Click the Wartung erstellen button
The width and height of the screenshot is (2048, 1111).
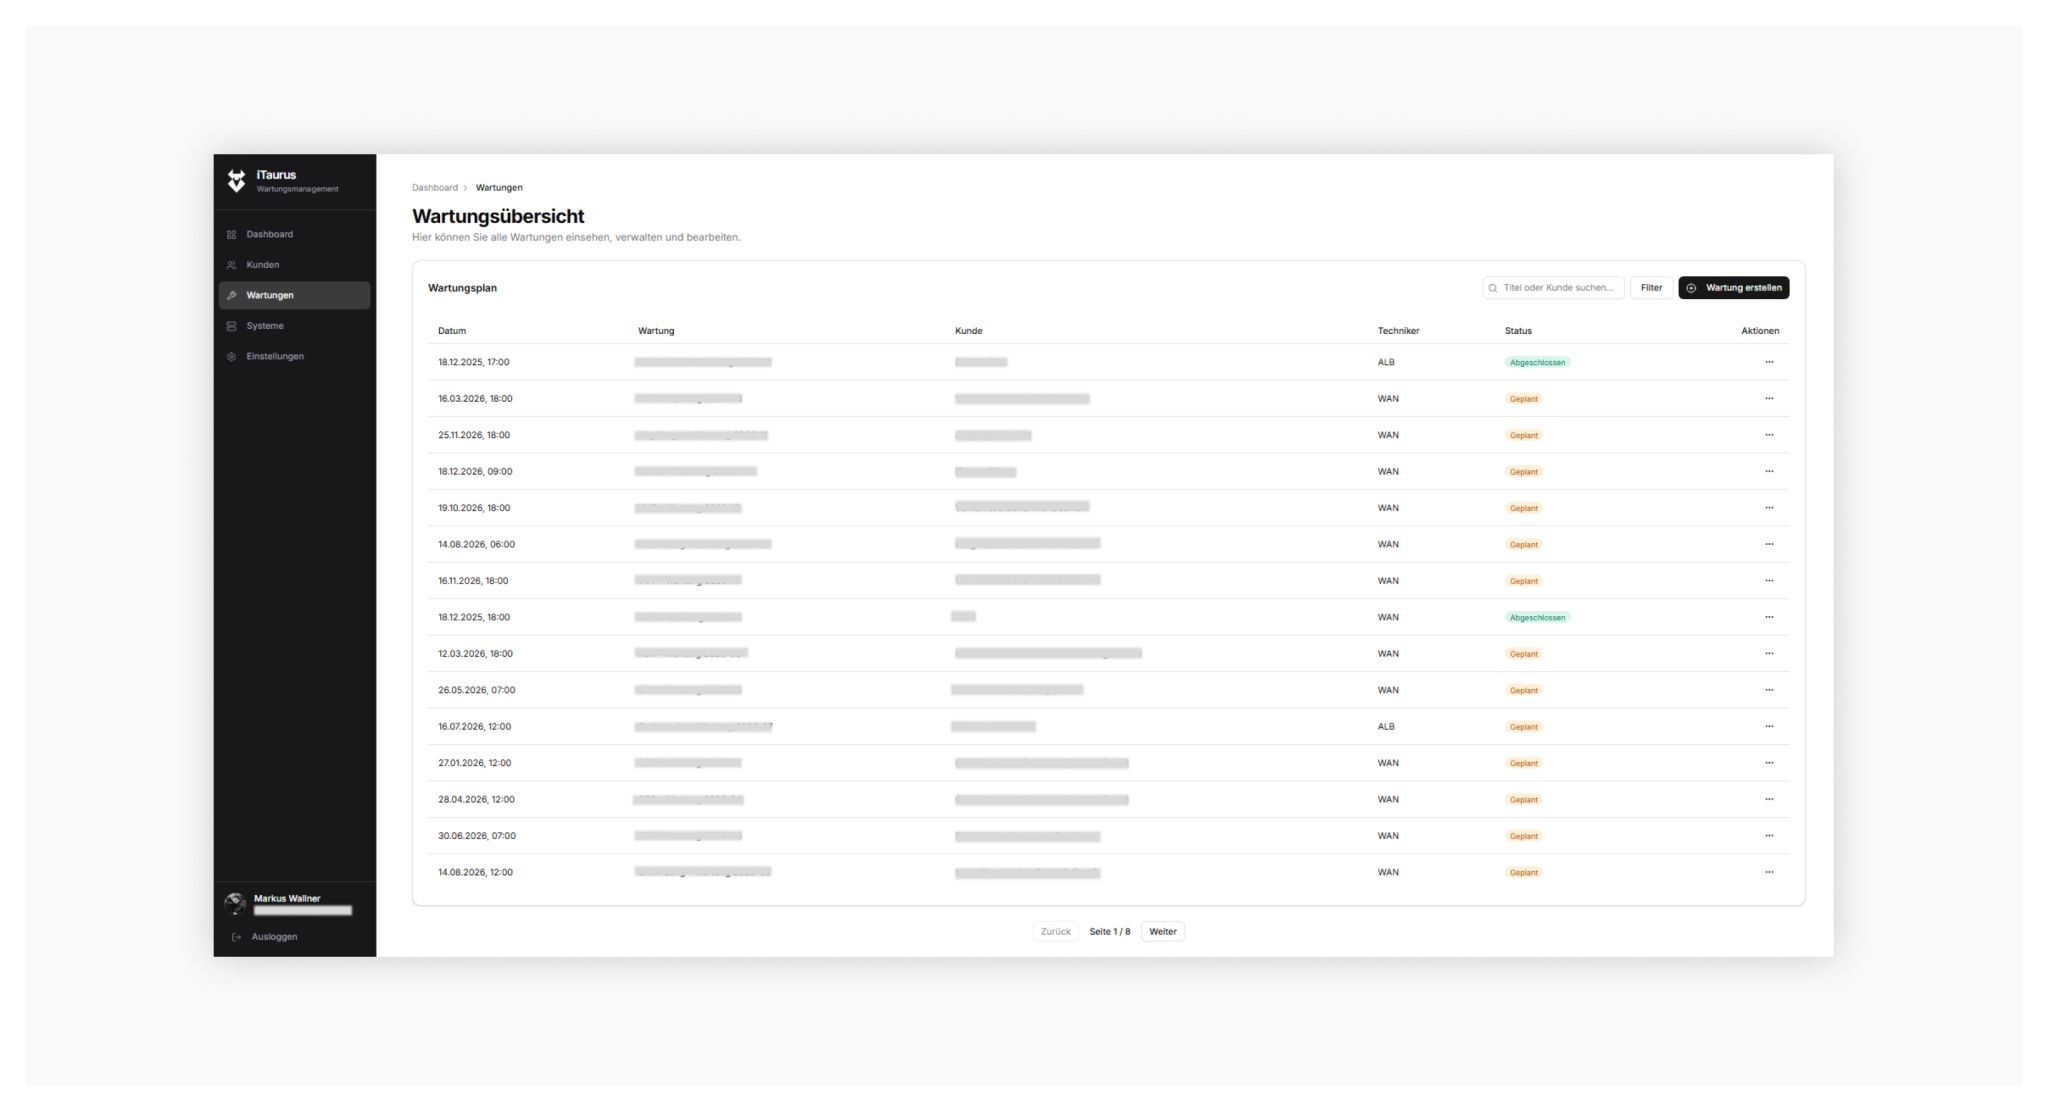click(x=1735, y=288)
